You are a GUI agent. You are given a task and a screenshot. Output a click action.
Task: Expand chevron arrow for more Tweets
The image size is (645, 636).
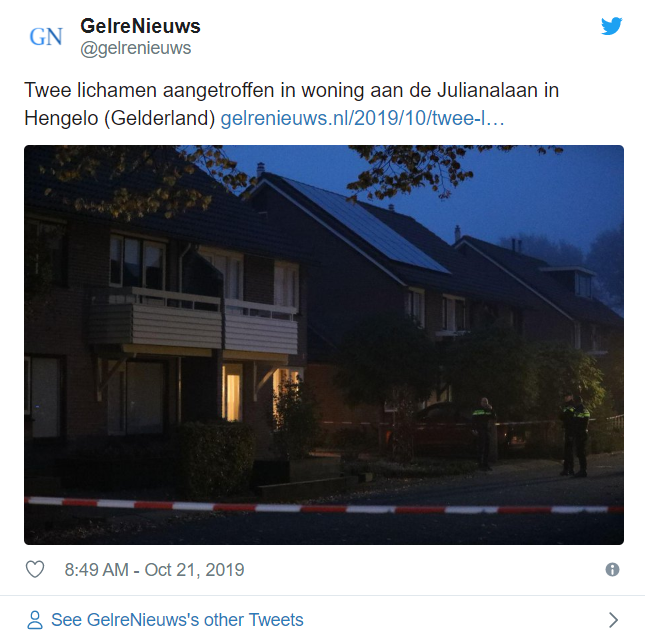[613, 620]
